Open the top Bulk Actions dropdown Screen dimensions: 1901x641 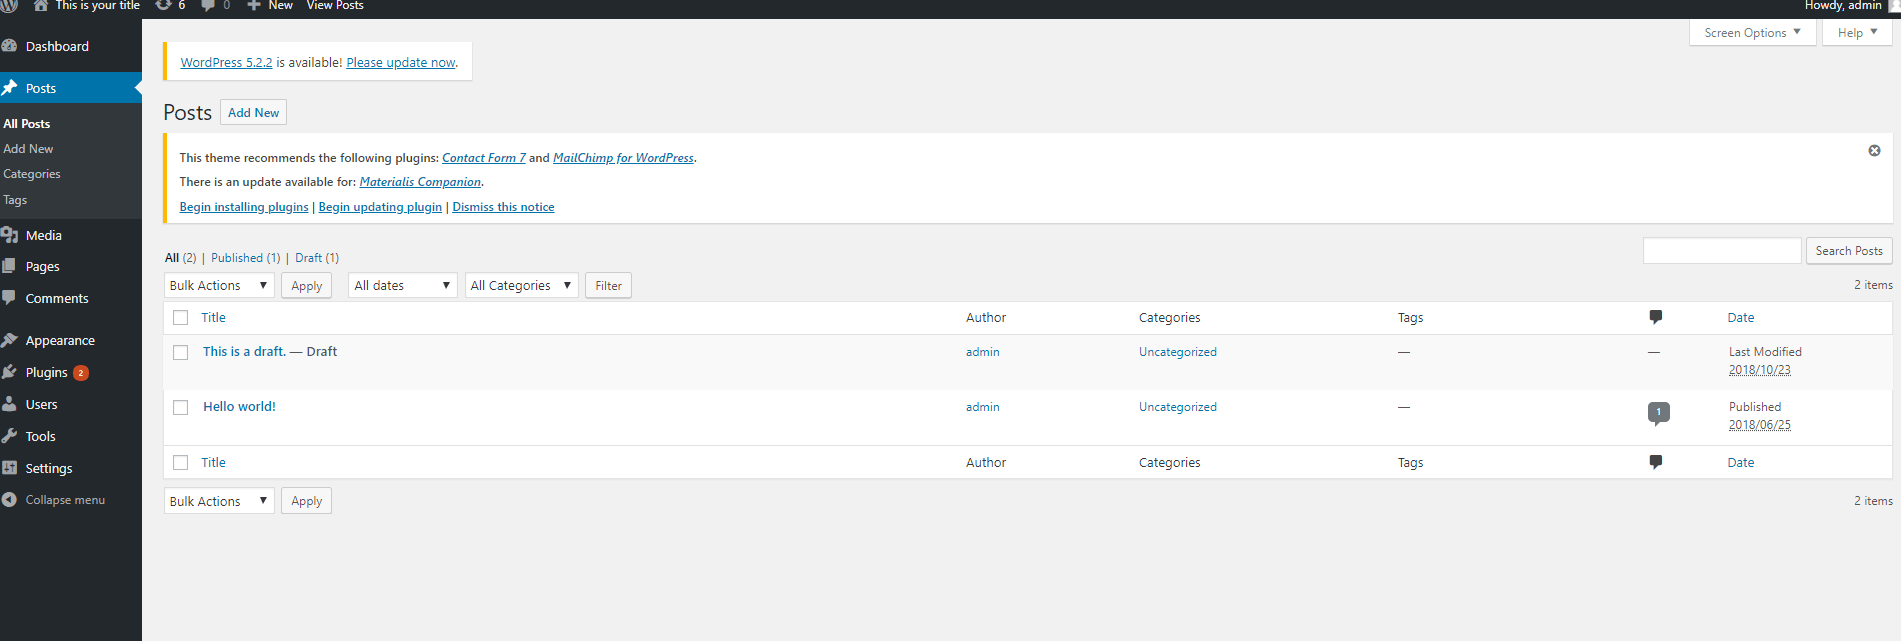click(x=219, y=285)
